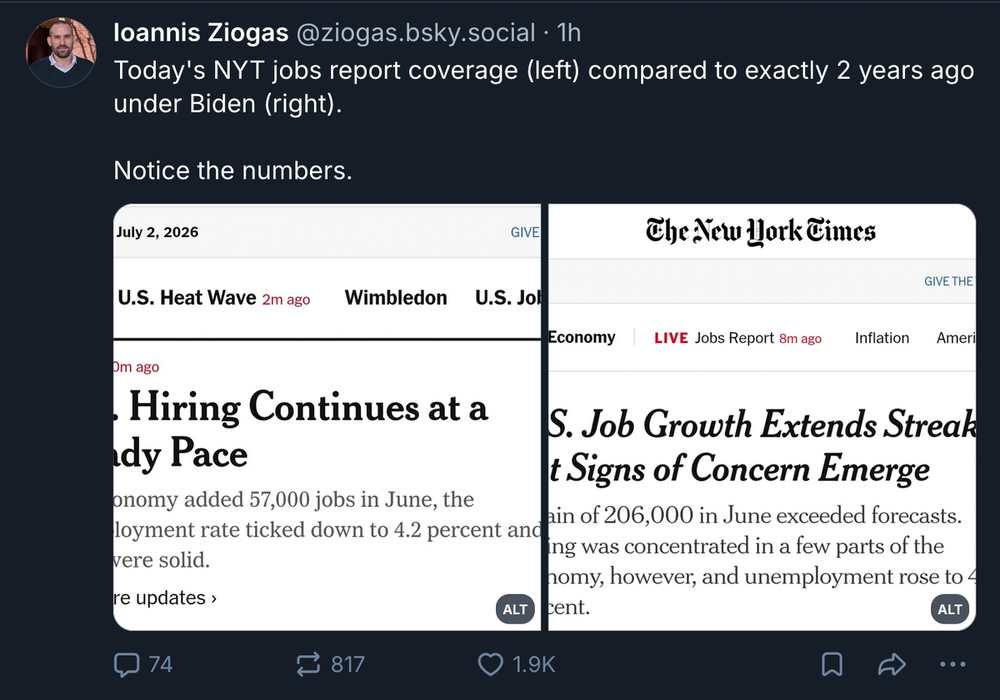1000x700 pixels.
Task: Show ALT text on left image
Action: (515, 609)
